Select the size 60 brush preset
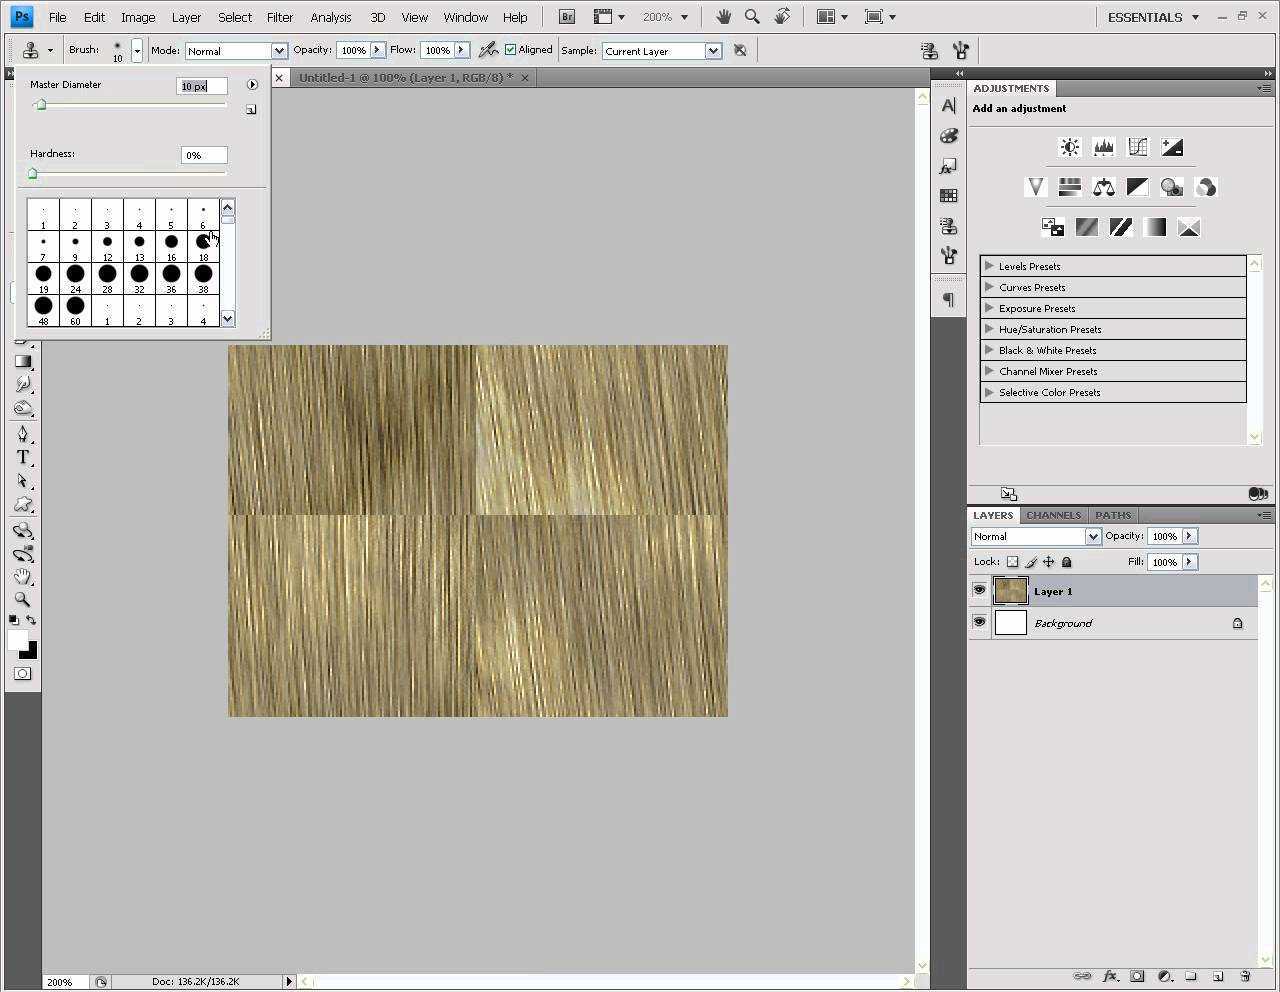Image resolution: width=1280 pixels, height=992 pixels. 75,310
